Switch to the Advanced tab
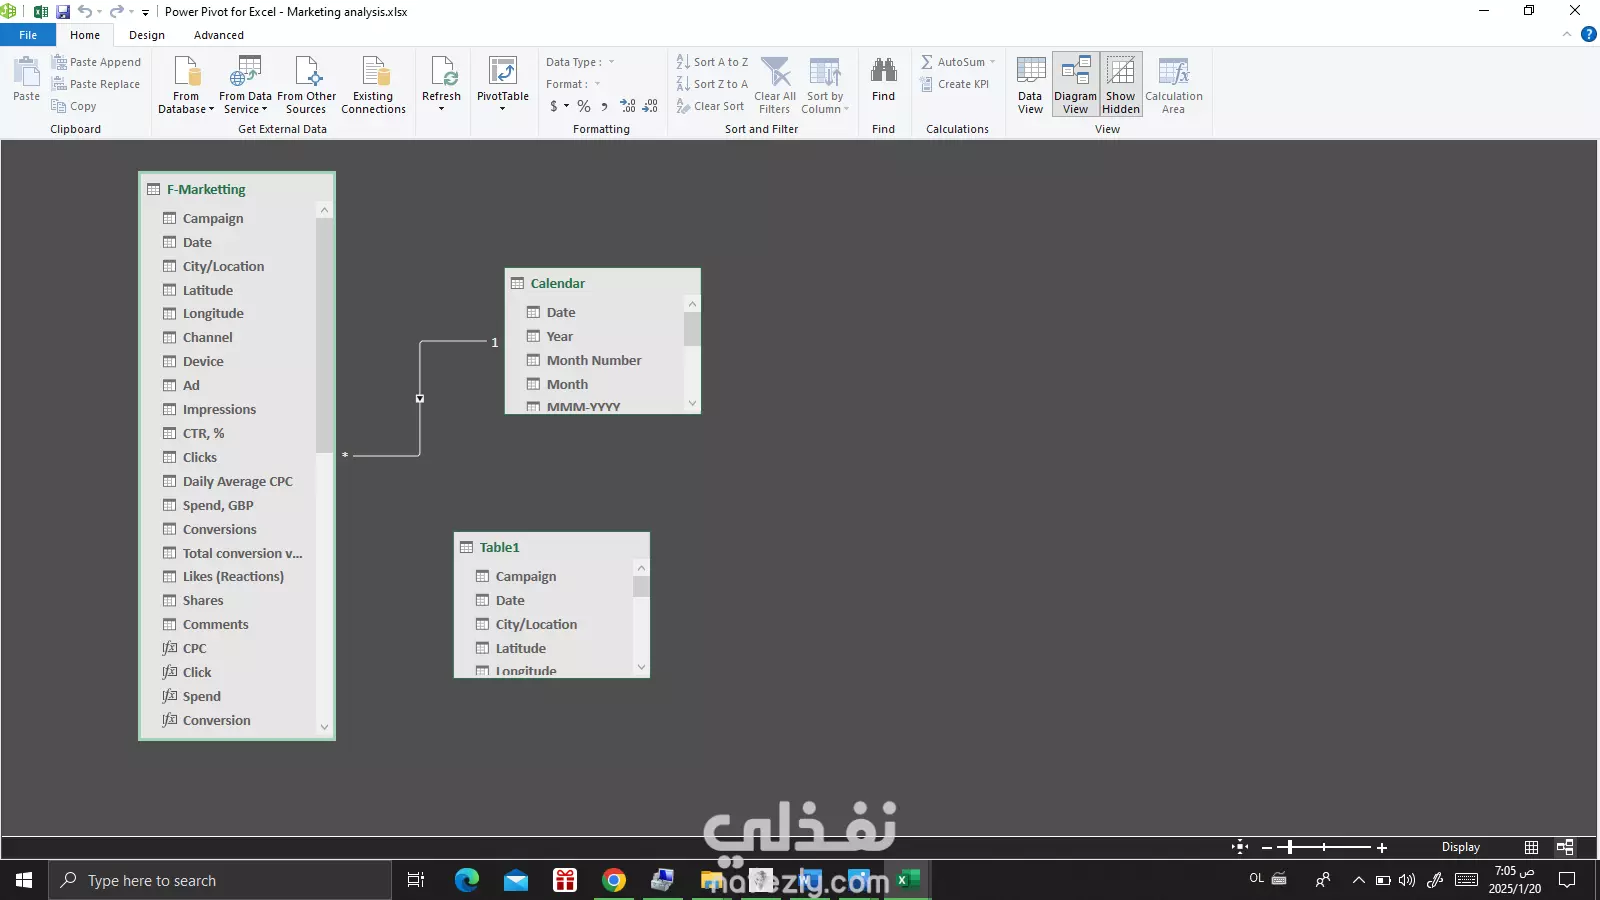This screenshot has height=900, width=1600. tap(219, 35)
